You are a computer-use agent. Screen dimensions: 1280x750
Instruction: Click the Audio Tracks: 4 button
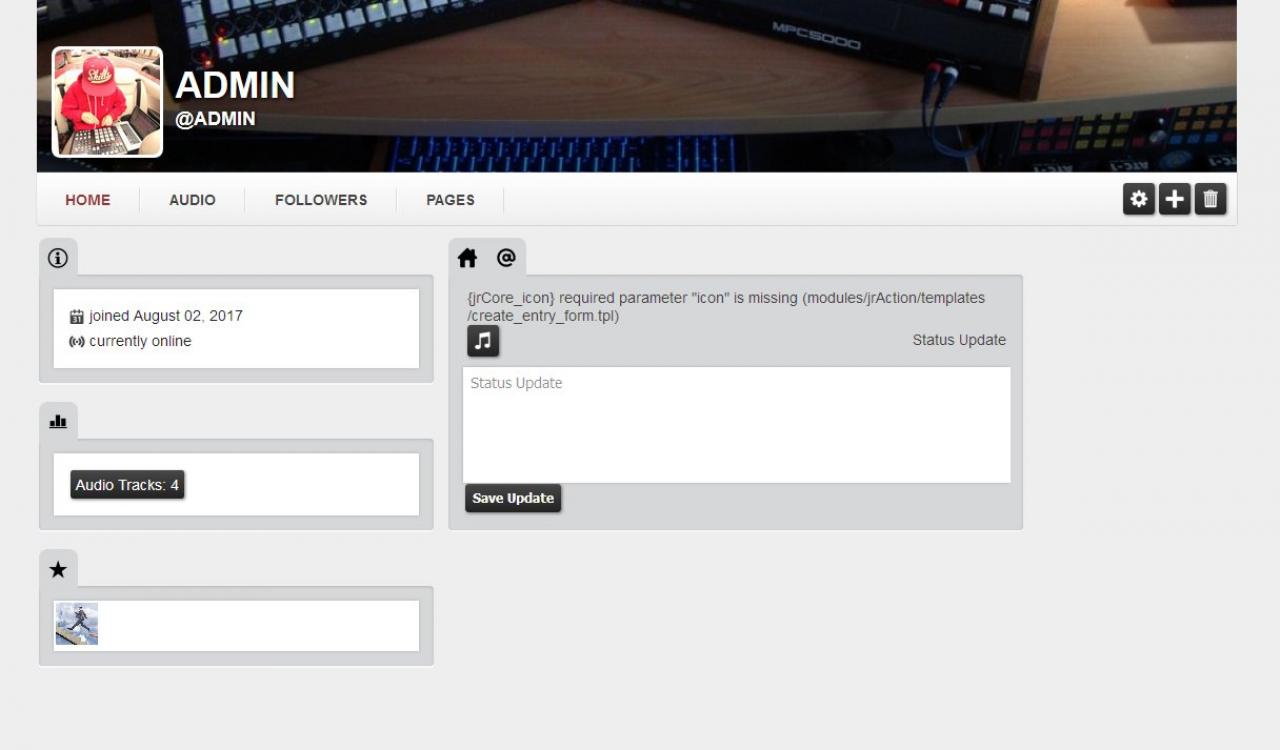click(x=127, y=485)
